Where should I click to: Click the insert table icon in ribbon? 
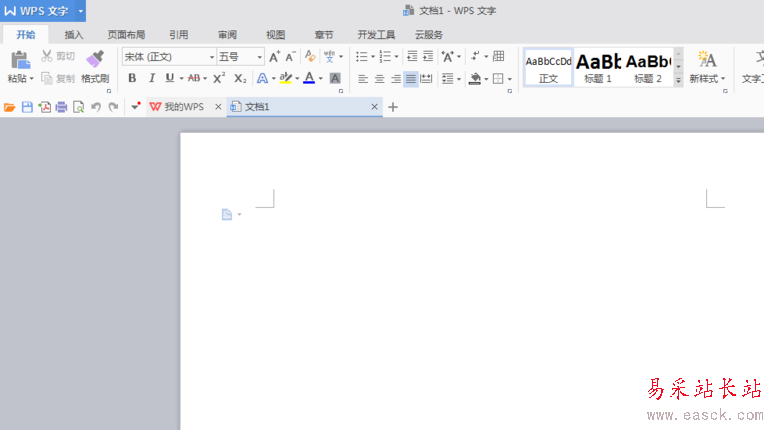(498, 56)
